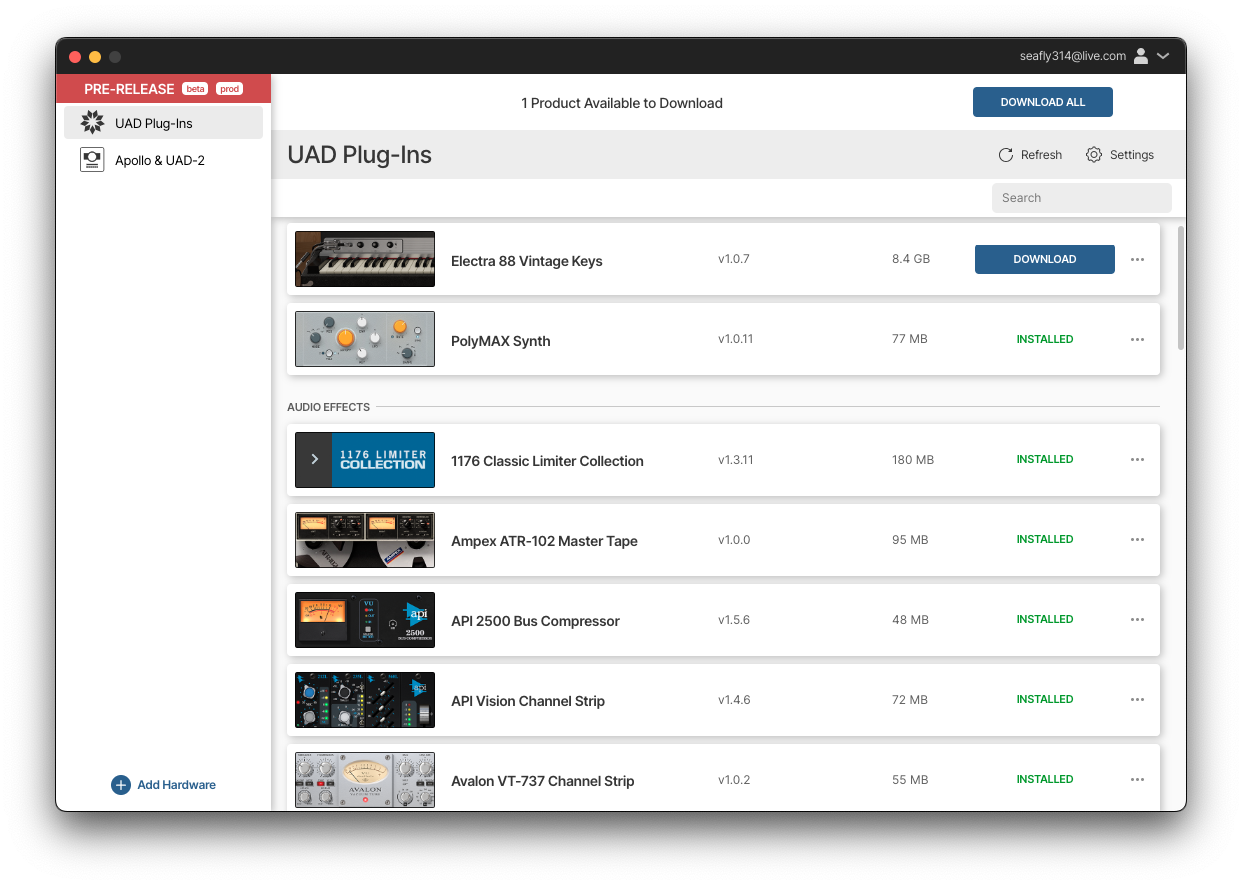Click the beta badge in Pre-Release banner
This screenshot has width=1242, height=885.
pos(195,89)
